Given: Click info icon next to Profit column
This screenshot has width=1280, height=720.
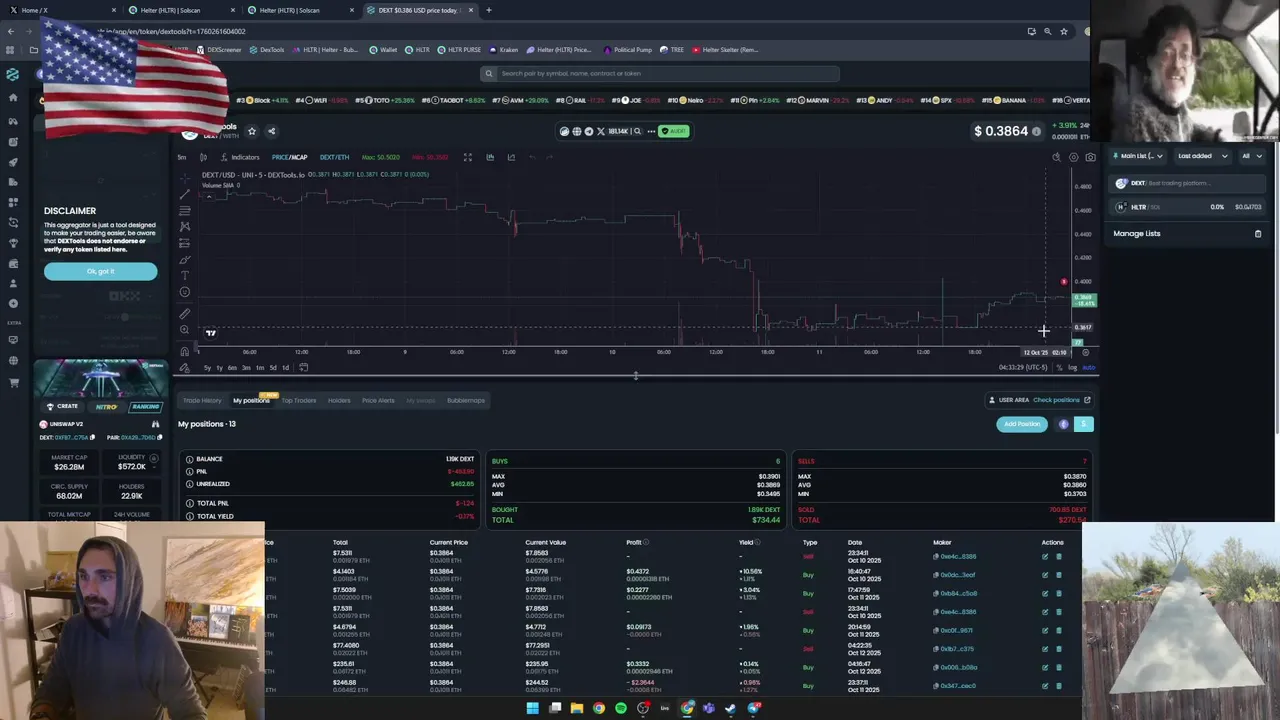Looking at the screenshot, I should click(646, 542).
